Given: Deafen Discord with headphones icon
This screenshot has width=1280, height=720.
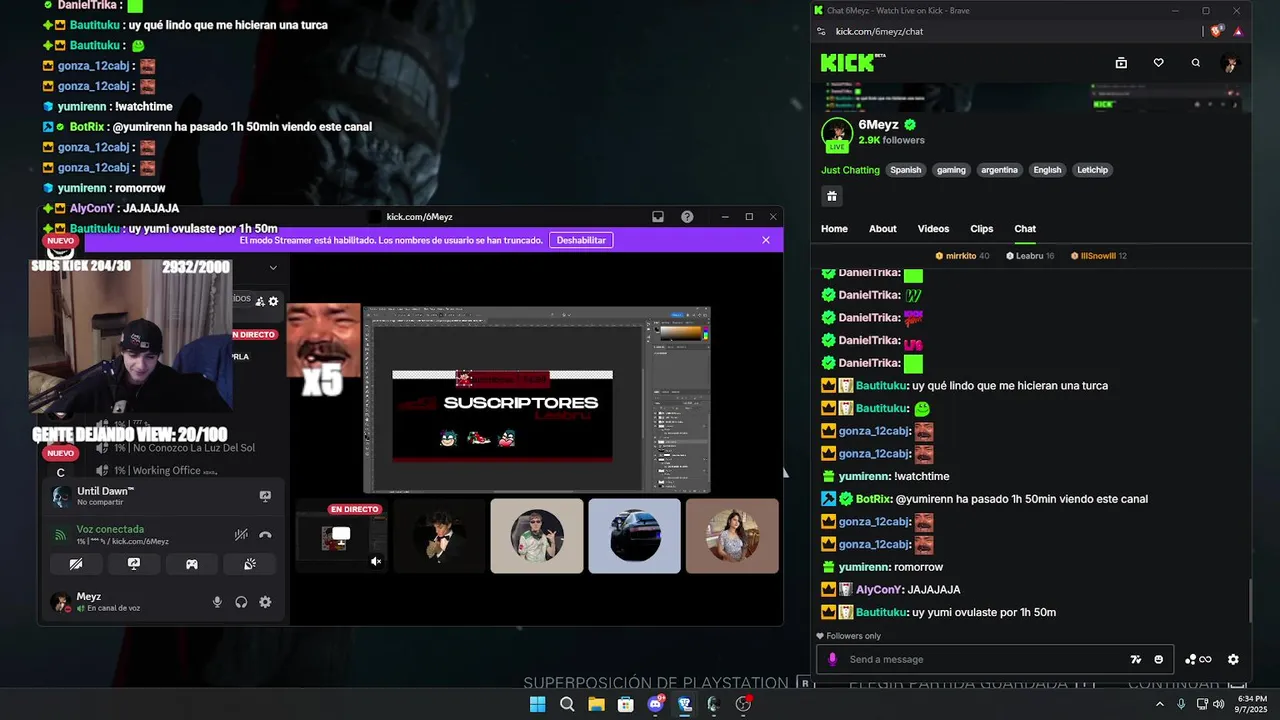Looking at the screenshot, I should [241, 602].
